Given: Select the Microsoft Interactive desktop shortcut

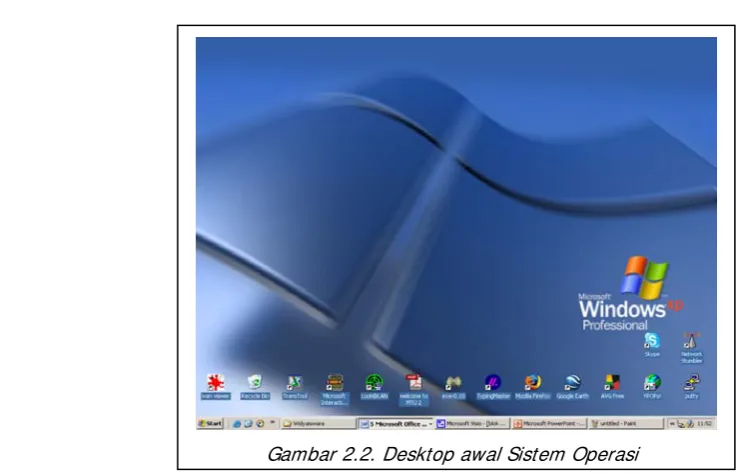Looking at the screenshot, I should click(x=334, y=389).
